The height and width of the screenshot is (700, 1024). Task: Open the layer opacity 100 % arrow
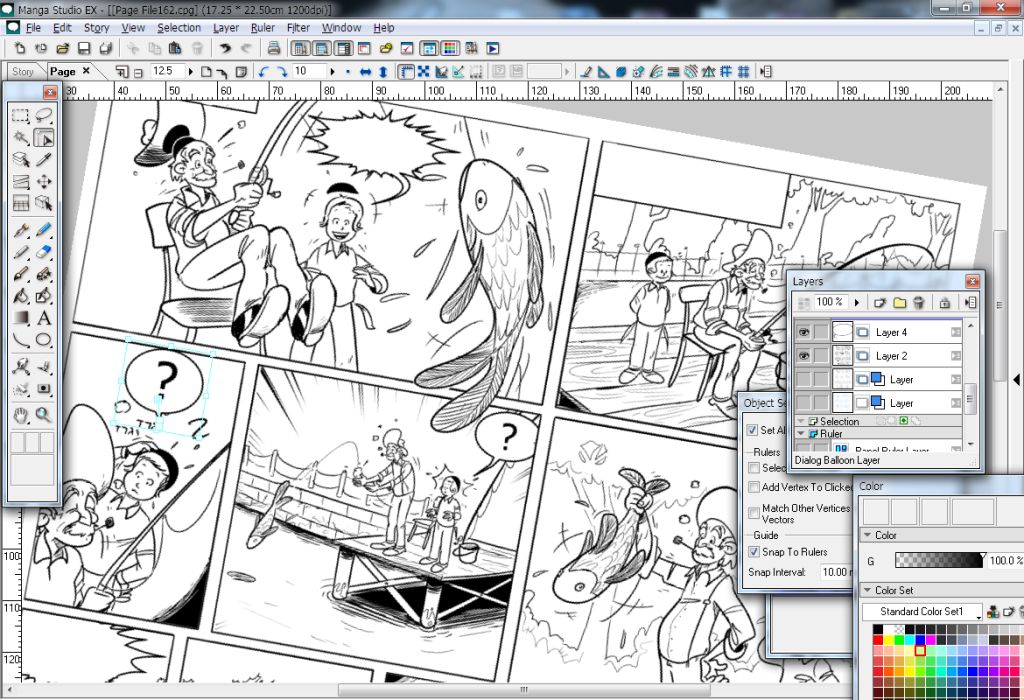(857, 302)
